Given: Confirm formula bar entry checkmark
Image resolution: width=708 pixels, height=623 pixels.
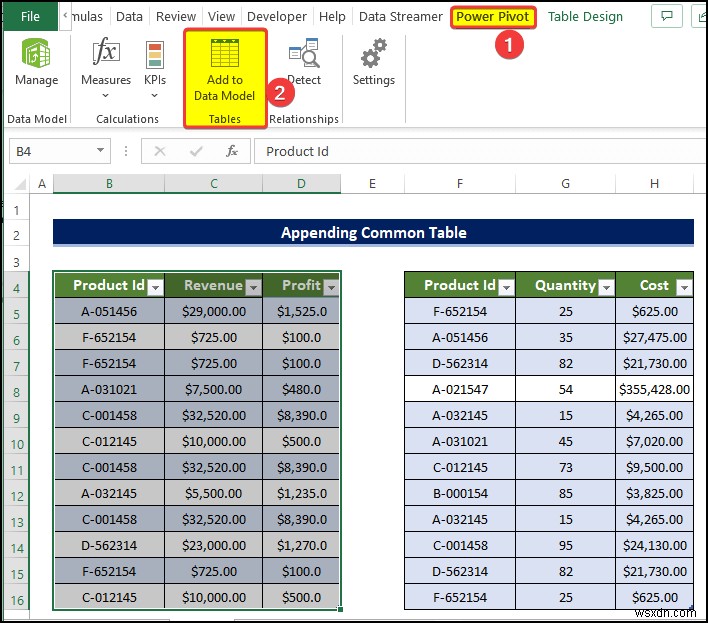Looking at the screenshot, I should [196, 151].
